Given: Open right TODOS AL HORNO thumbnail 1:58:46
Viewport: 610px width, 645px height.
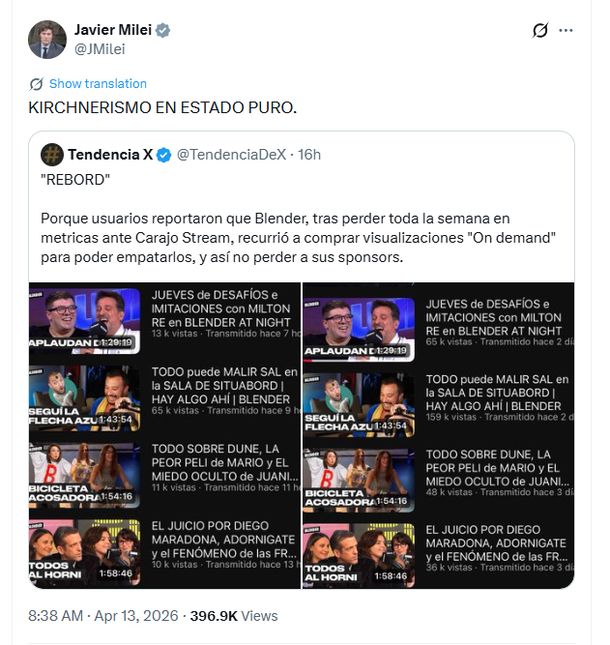Looking at the screenshot, I should click(358, 551).
